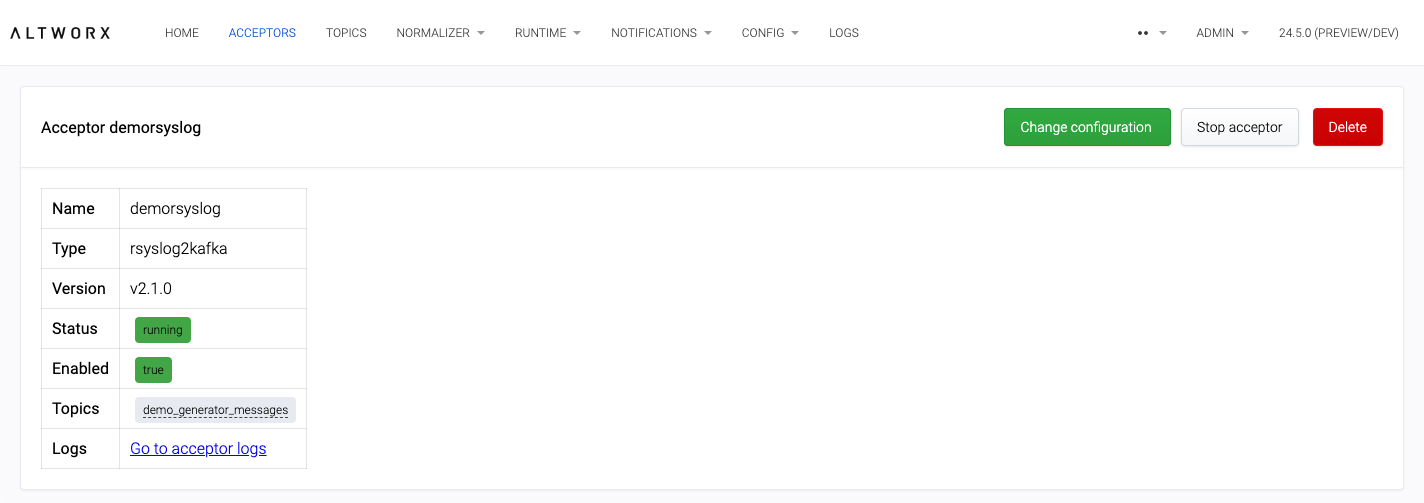Follow the Go to acceptor logs link
The height and width of the screenshot is (503, 1424).
(x=198, y=449)
